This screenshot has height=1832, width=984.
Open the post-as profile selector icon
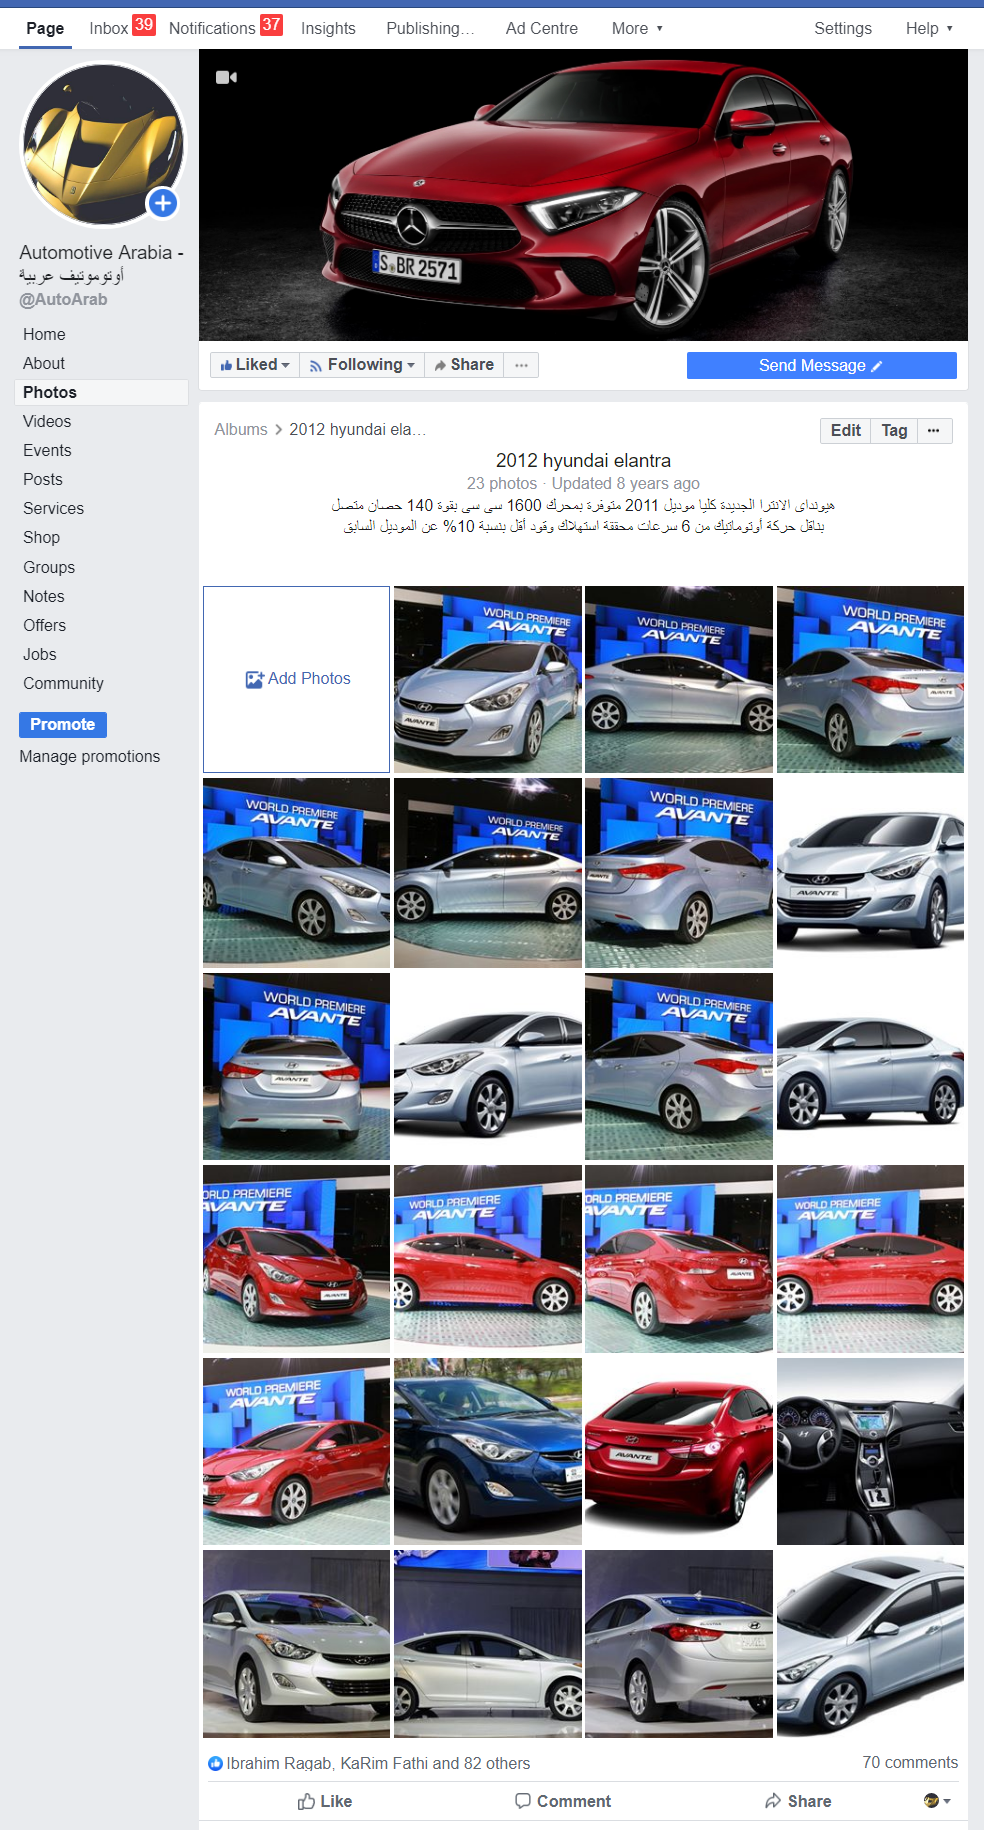click(x=937, y=1801)
